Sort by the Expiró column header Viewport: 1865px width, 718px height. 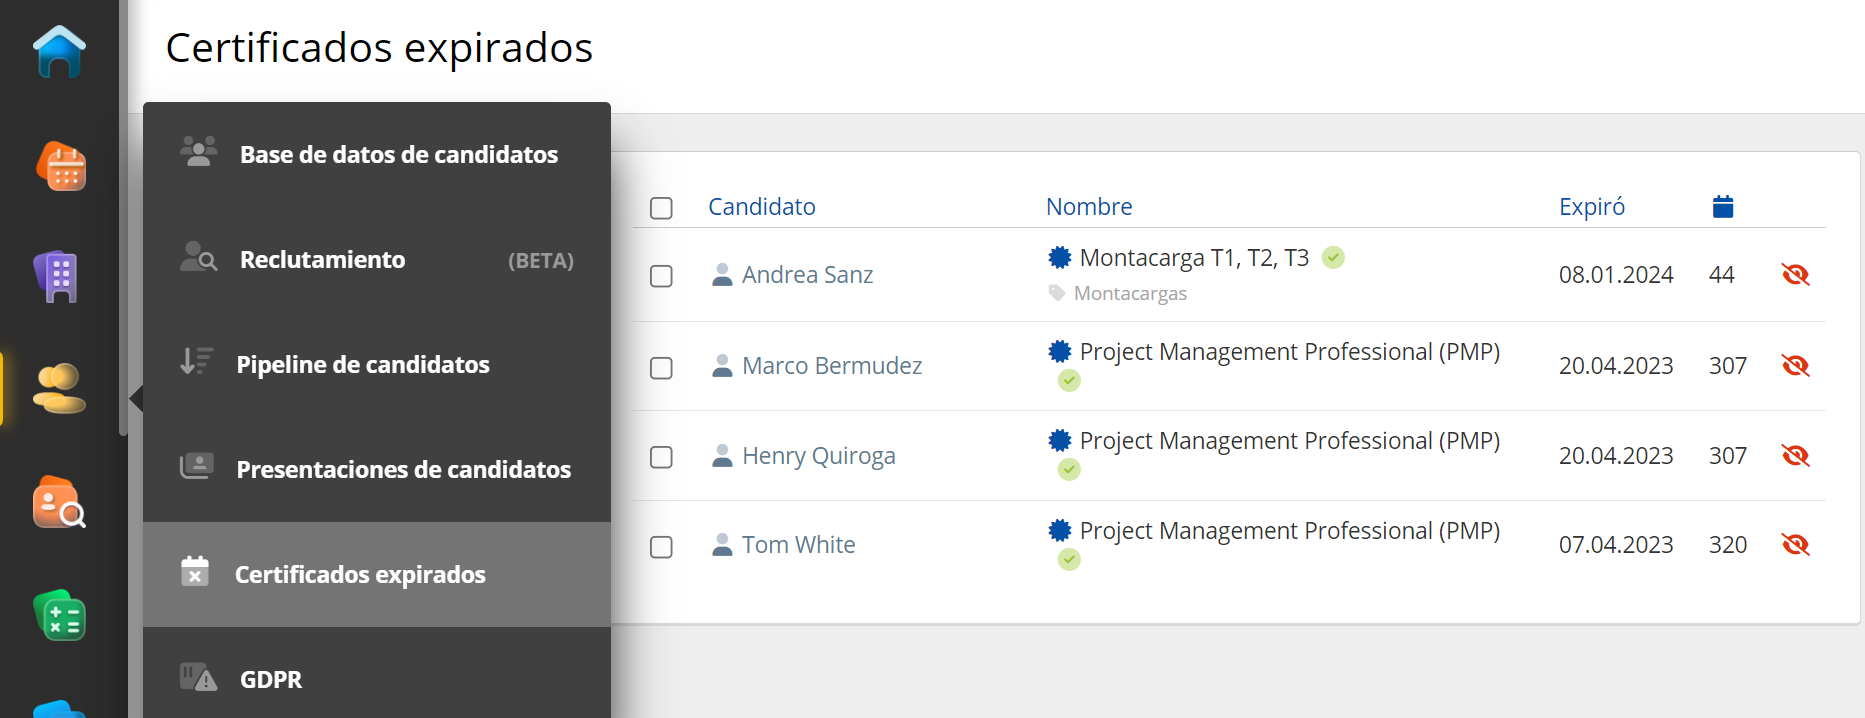[1591, 207]
